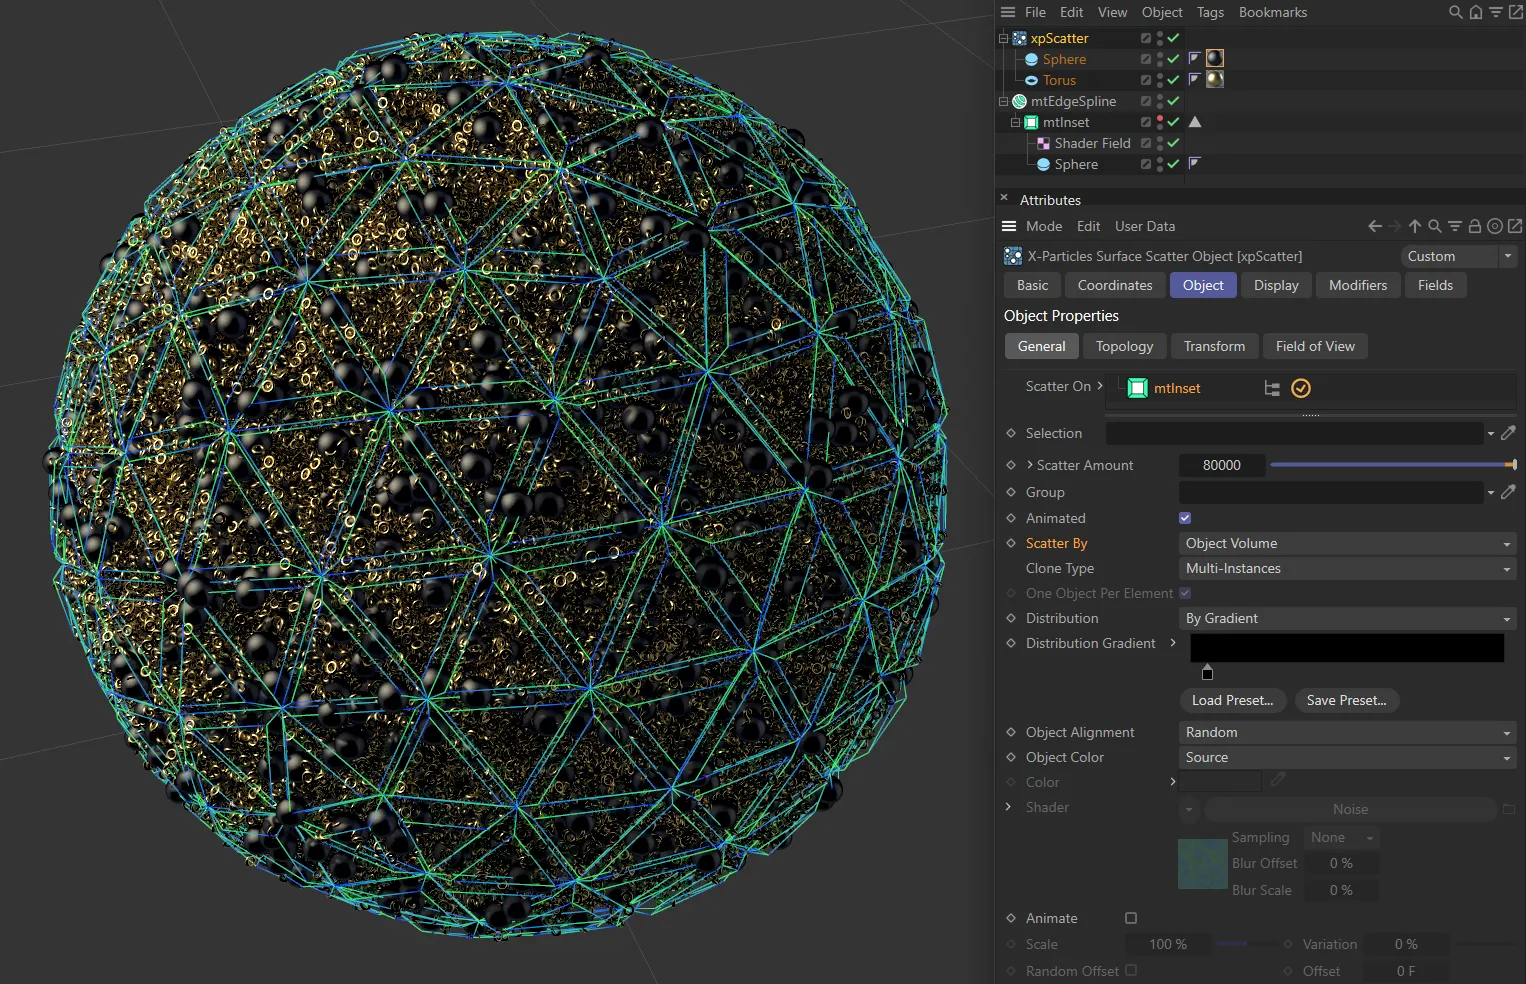Open the Object menu in the menu bar
1526x984 pixels.
point(1162,12)
